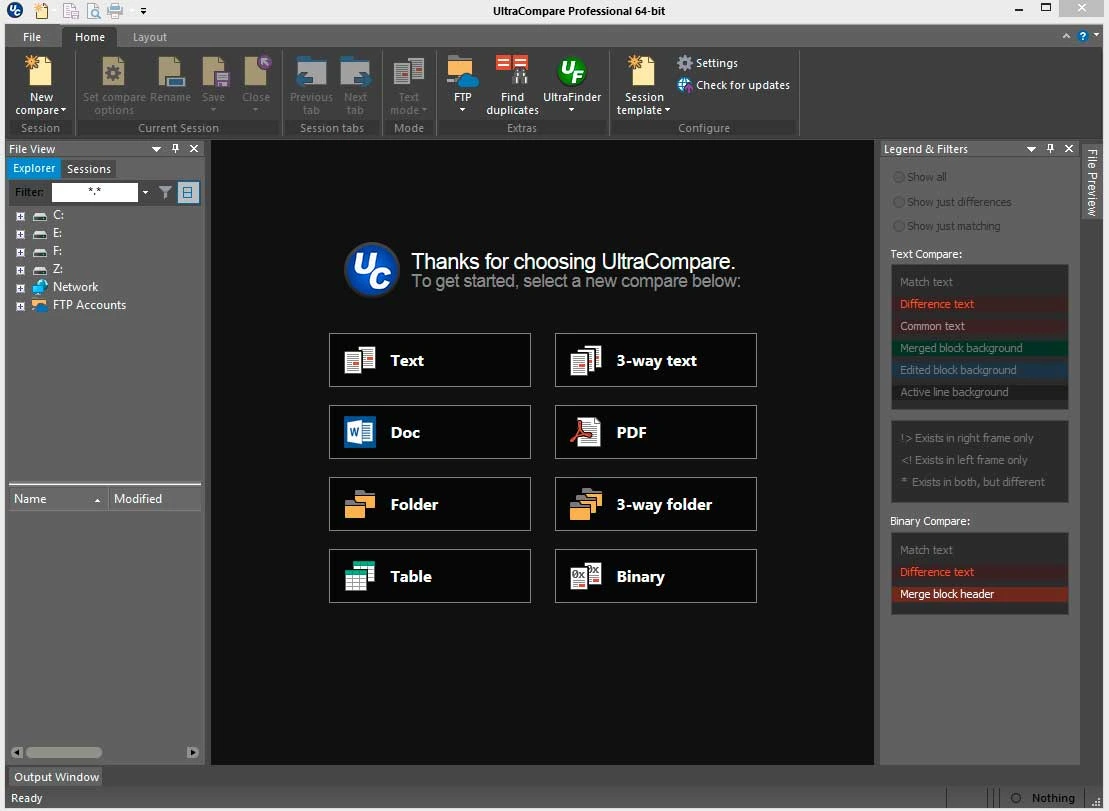This screenshot has width=1109, height=811.
Task: Click the Text mode icon
Action: [408, 71]
